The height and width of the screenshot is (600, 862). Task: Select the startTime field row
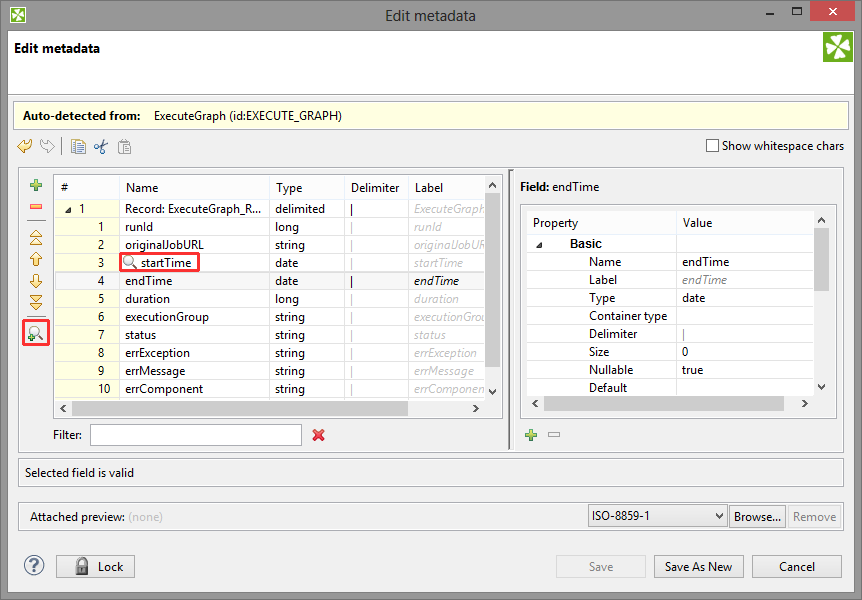167,263
